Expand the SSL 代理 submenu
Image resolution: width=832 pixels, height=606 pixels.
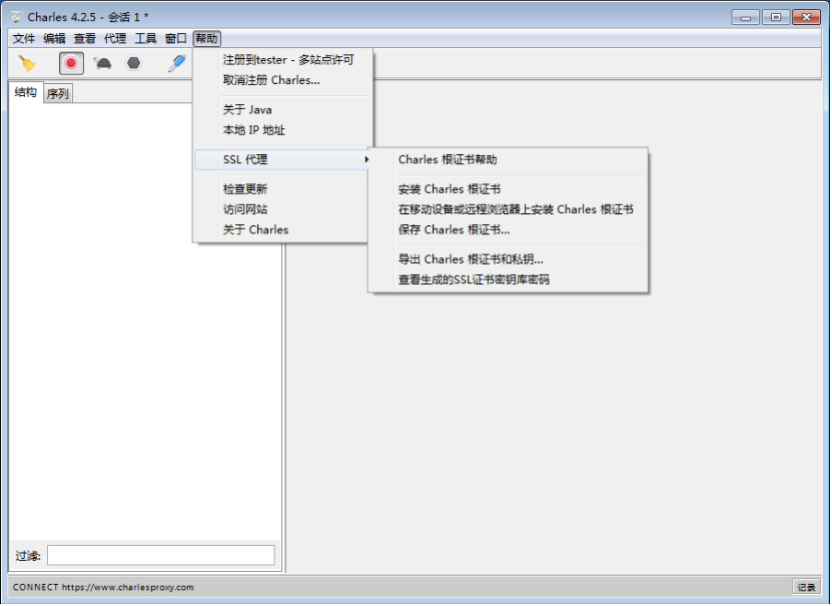[x=282, y=160]
